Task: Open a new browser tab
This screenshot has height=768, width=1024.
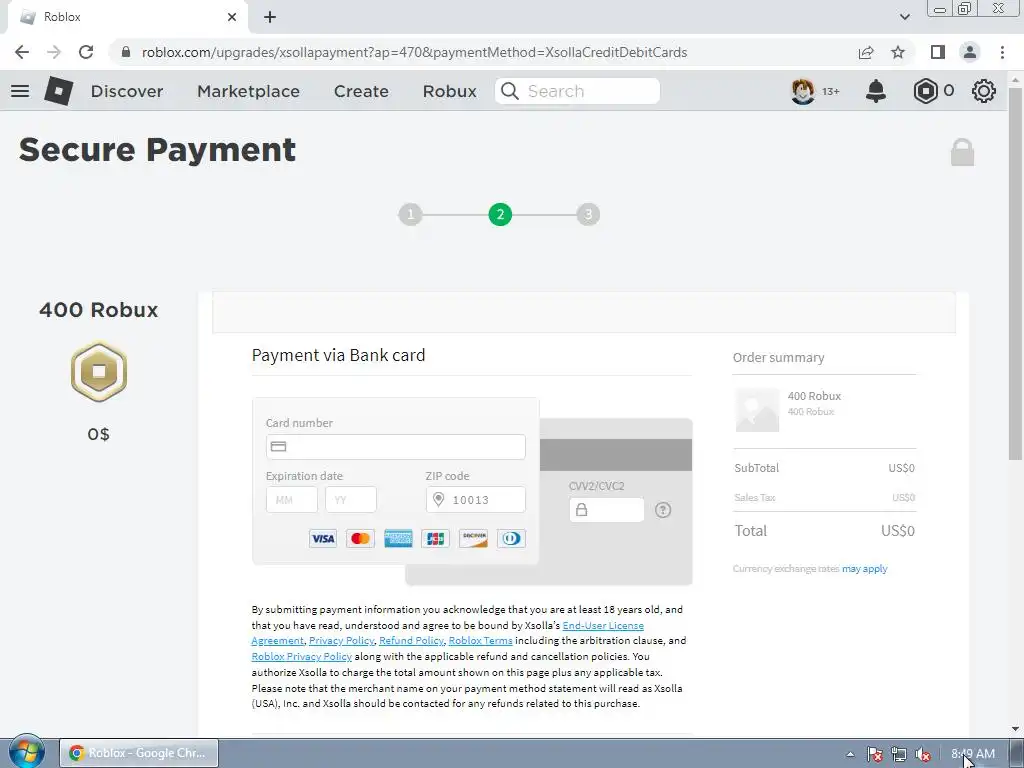Action: [270, 17]
